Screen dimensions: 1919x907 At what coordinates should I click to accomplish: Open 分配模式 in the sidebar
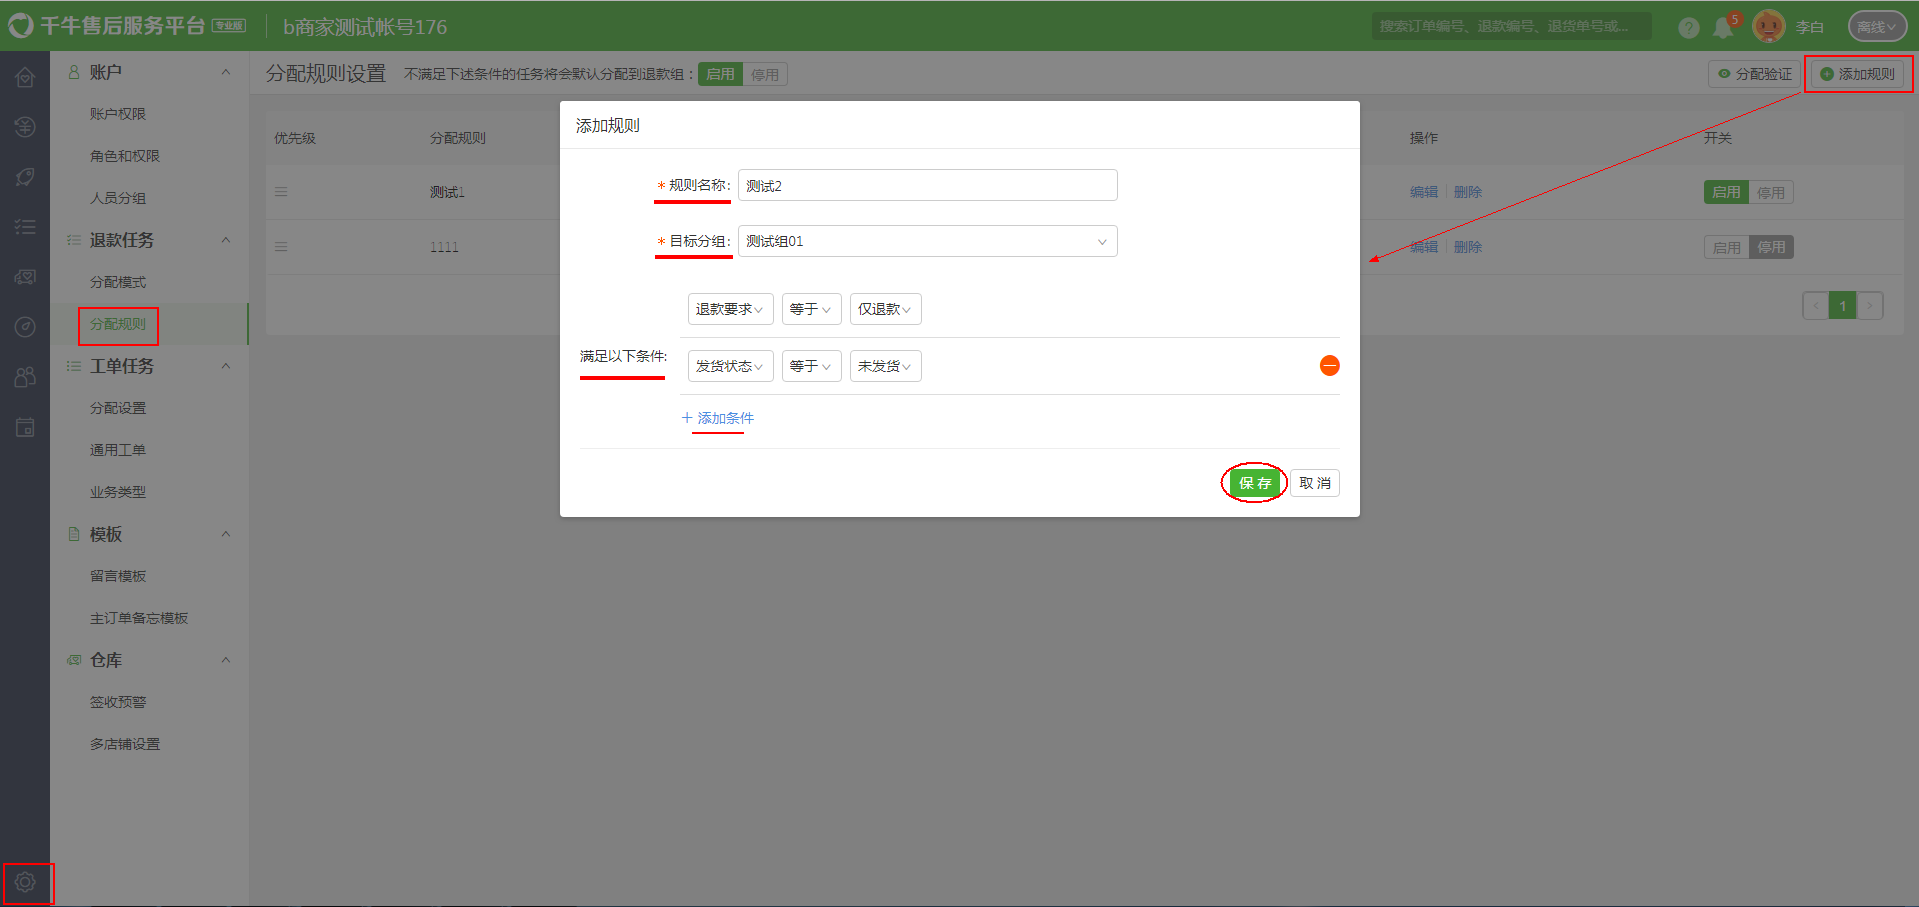[x=118, y=282]
